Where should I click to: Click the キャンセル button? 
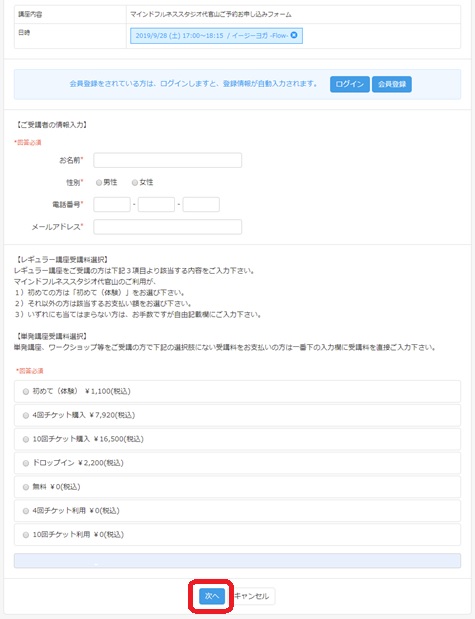click(252, 596)
